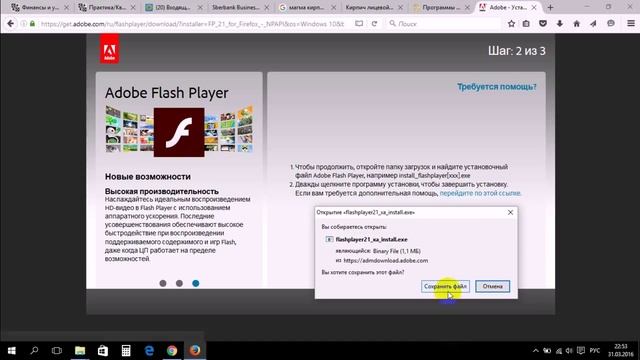Launch File Explorer from taskbar
This screenshot has height=360, width=640.
80,350
